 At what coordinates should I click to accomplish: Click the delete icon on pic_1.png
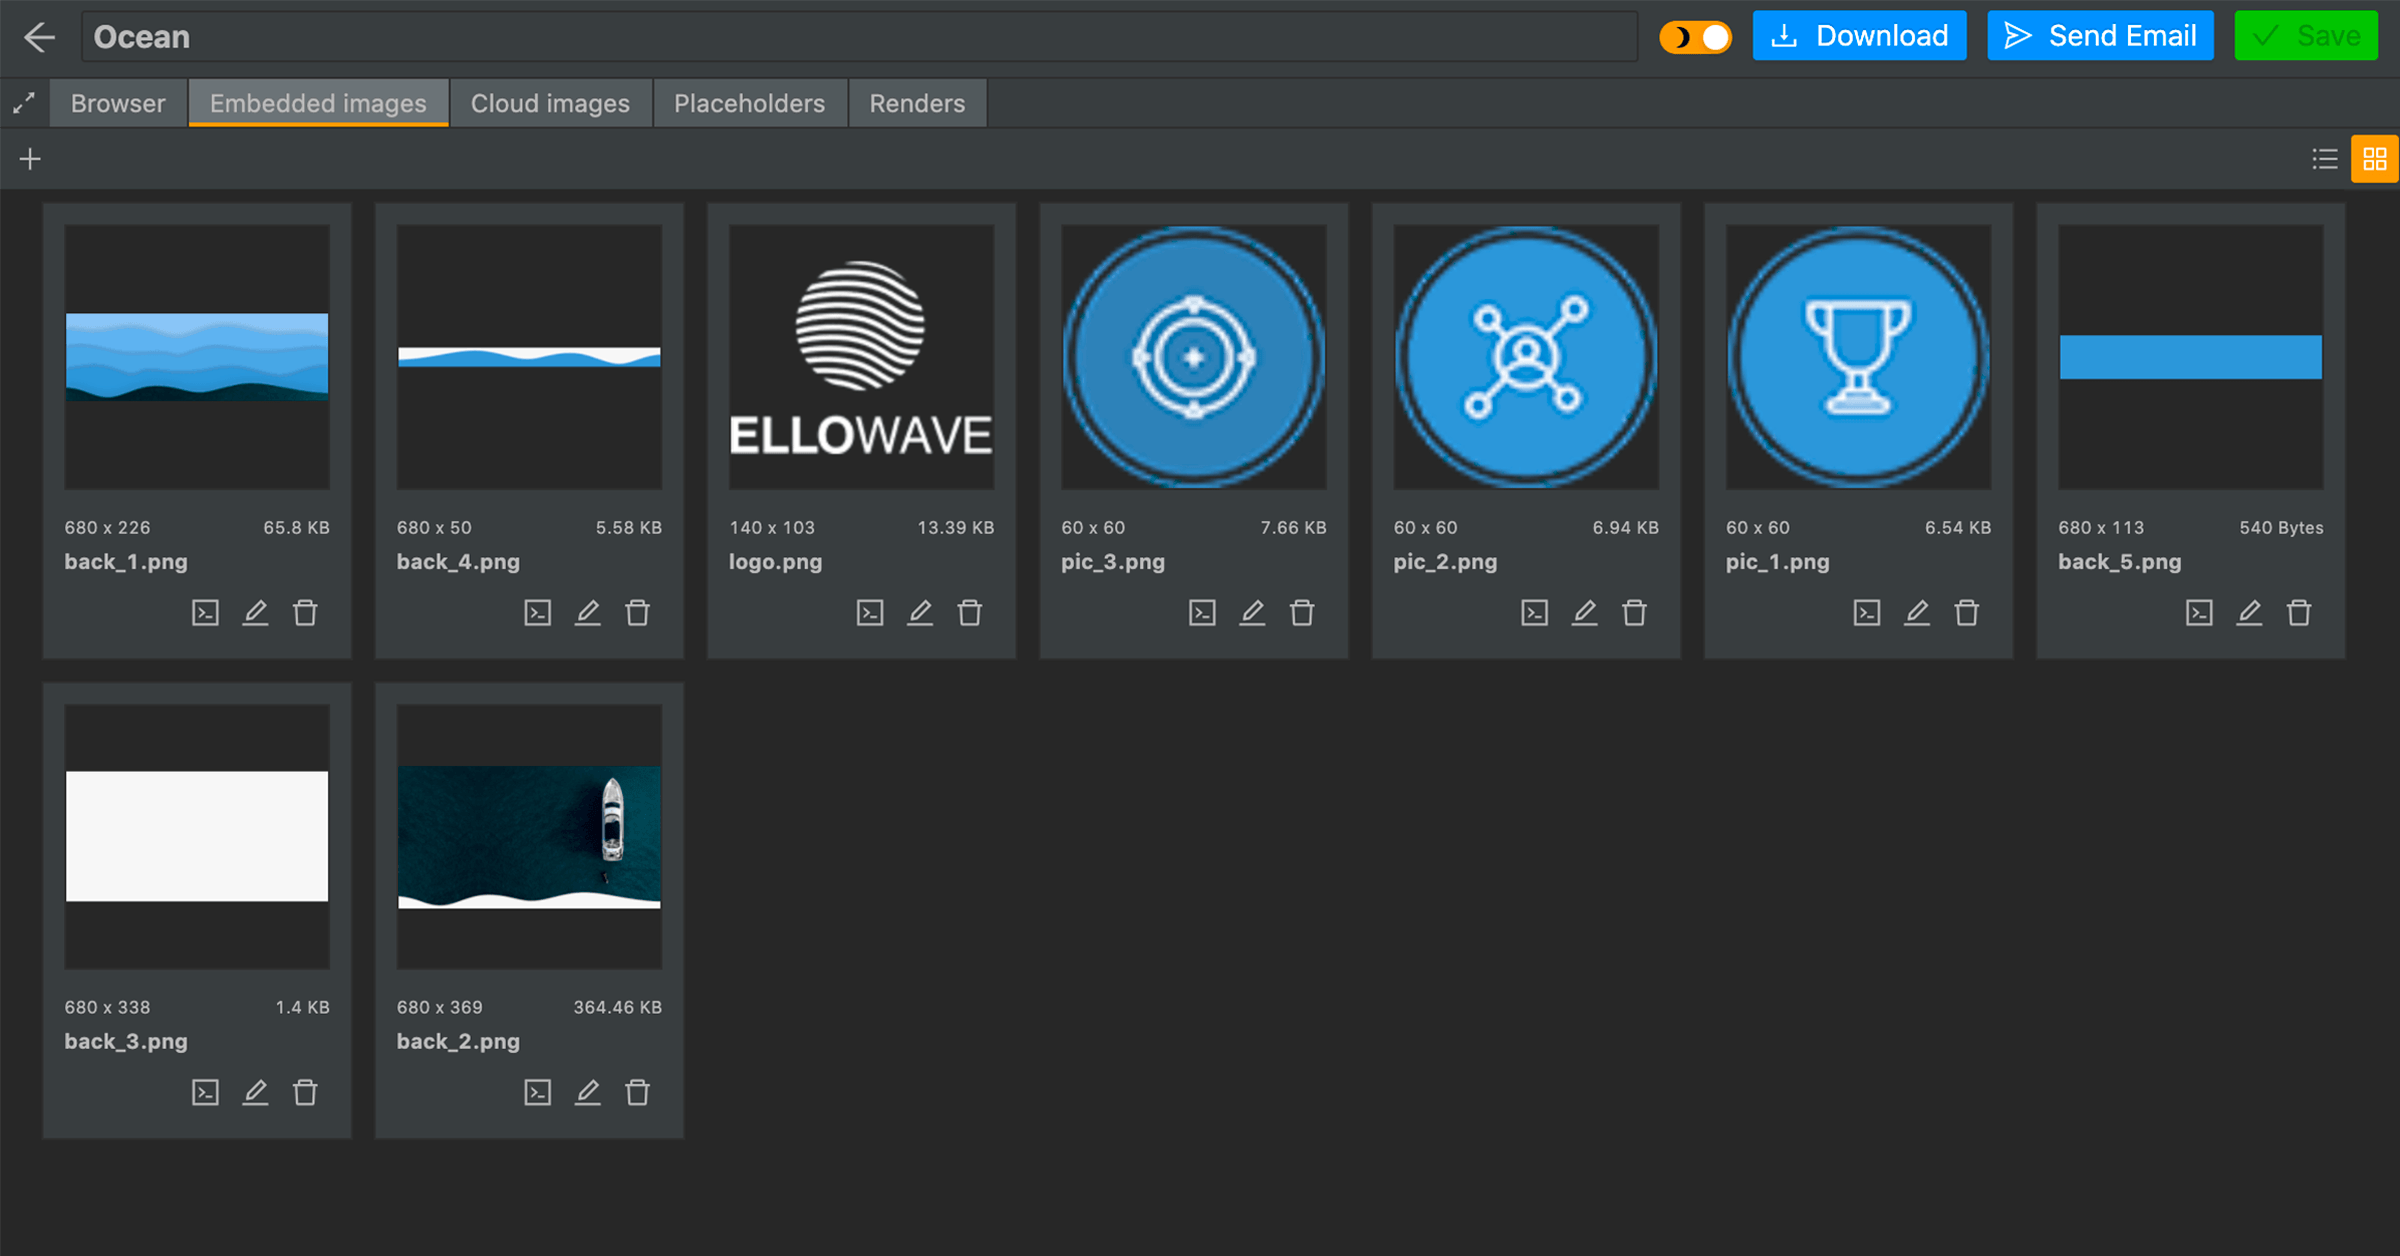[1967, 611]
